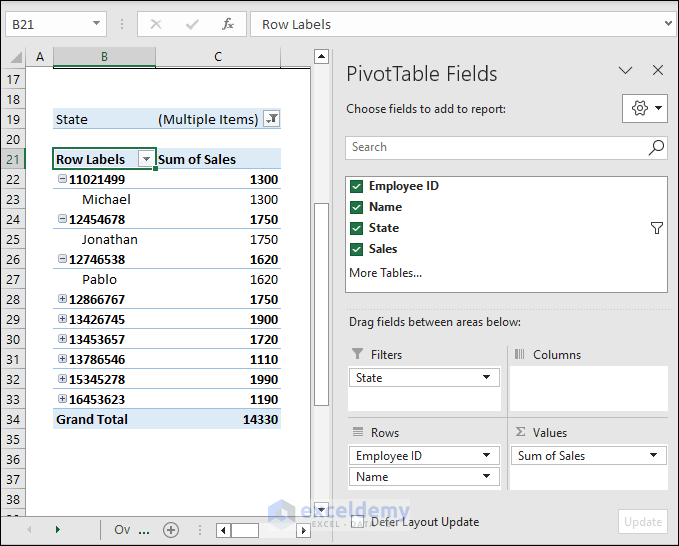Image resolution: width=679 pixels, height=546 pixels.
Task: Click horizontal scroll left arrow
Action: (x=223, y=530)
